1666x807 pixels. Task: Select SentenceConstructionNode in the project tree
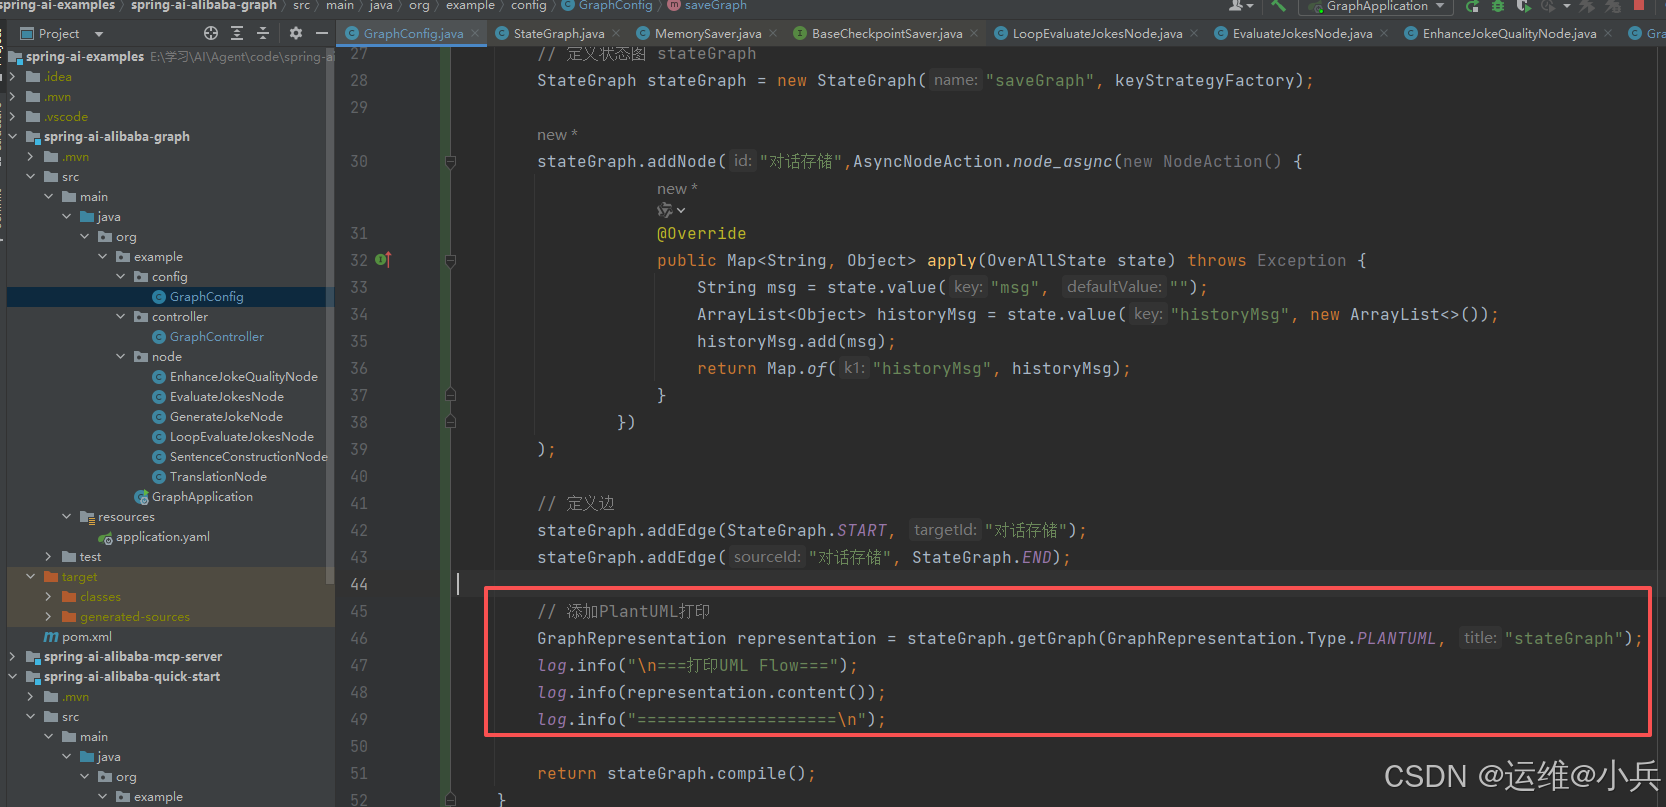pyautogui.click(x=248, y=456)
